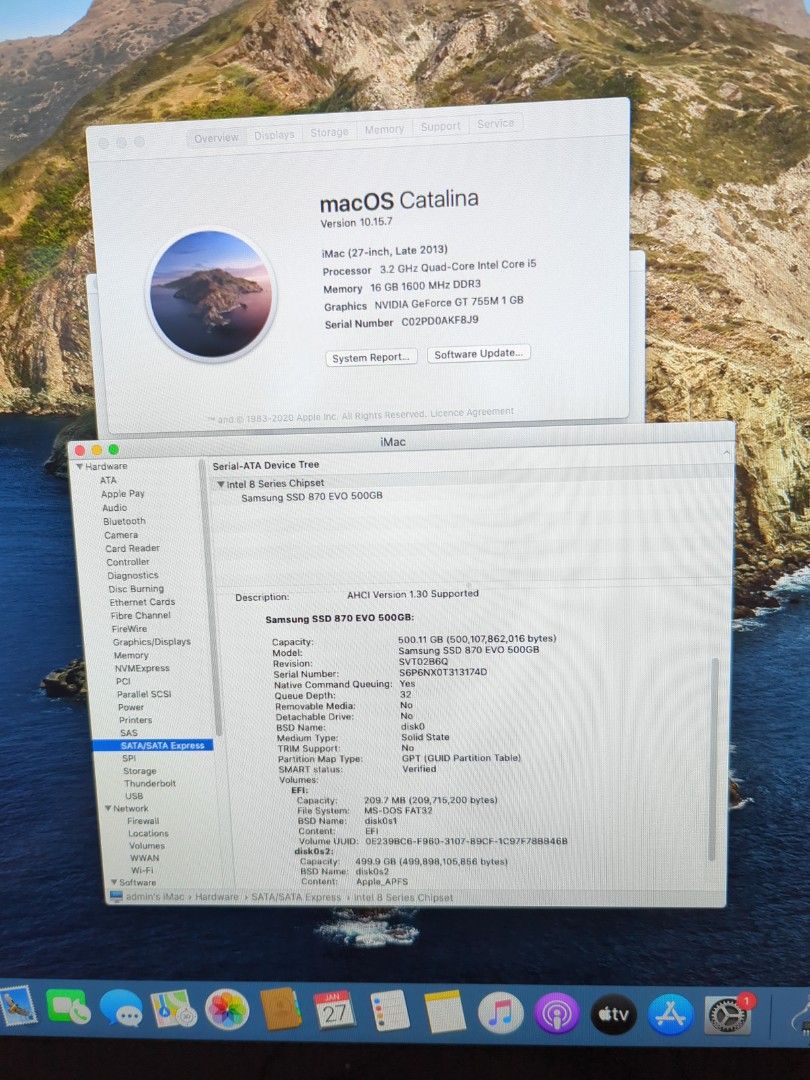Switch to the Memory tab
Image resolution: width=810 pixels, height=1080 pixels.
pos(384,129)
